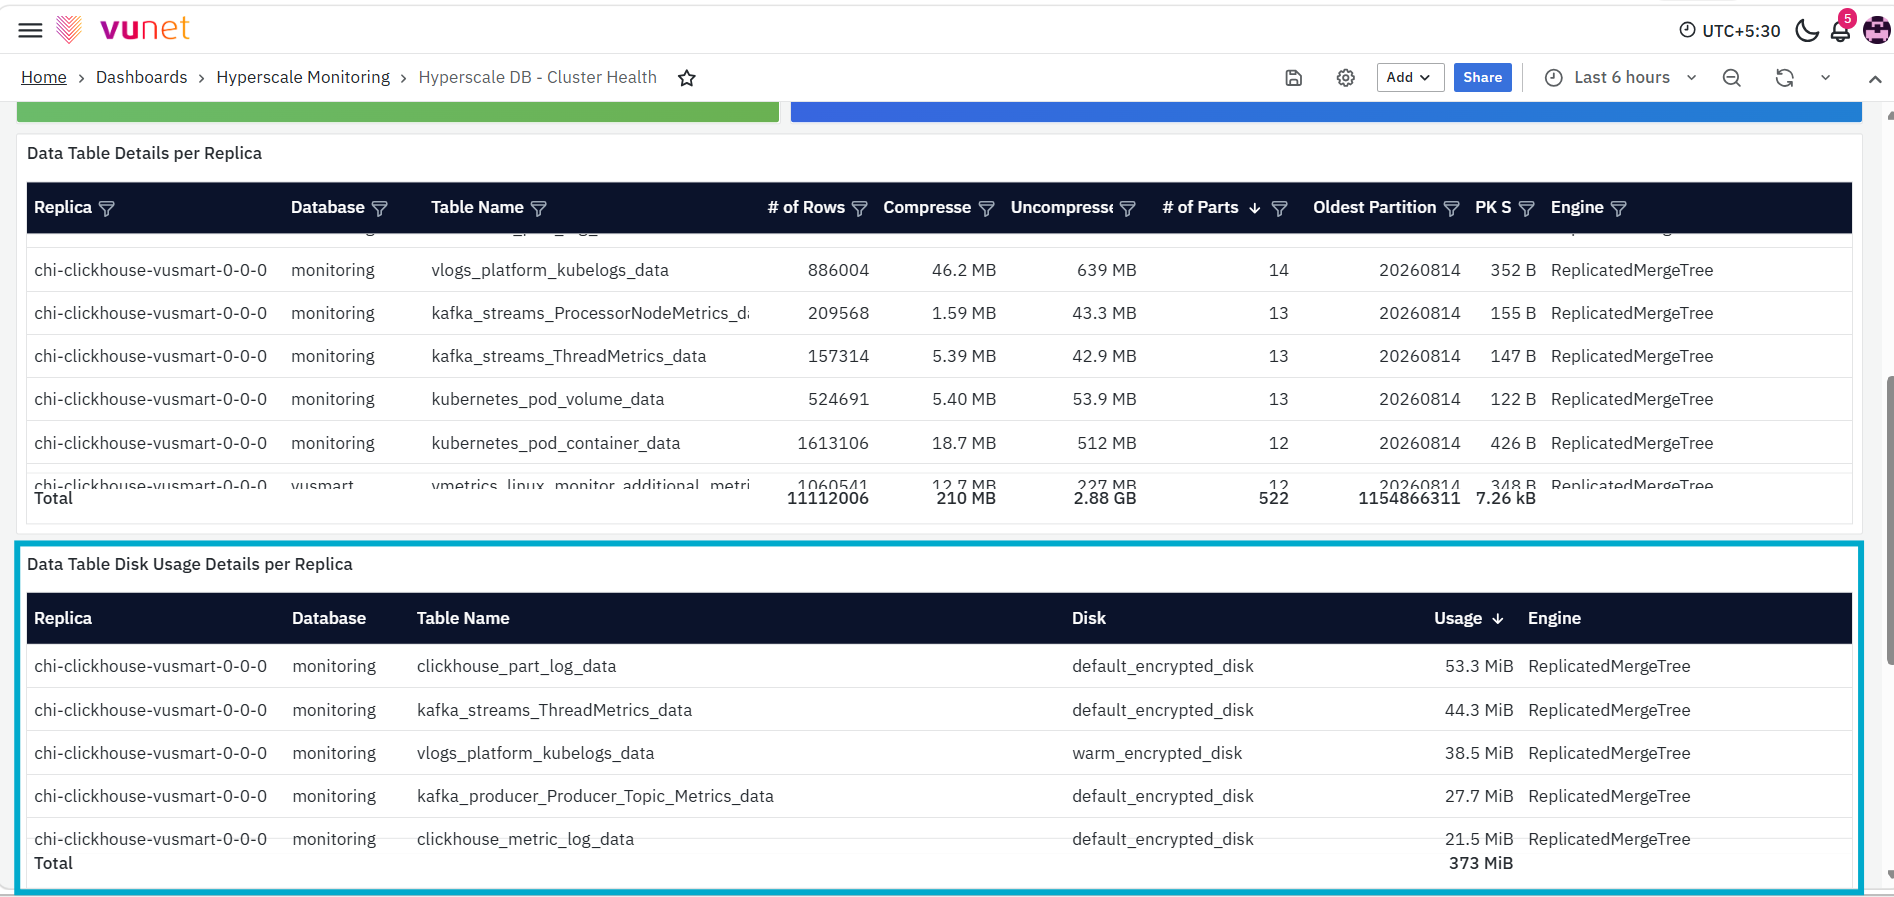Filter the Replica column

click(107, 208)
